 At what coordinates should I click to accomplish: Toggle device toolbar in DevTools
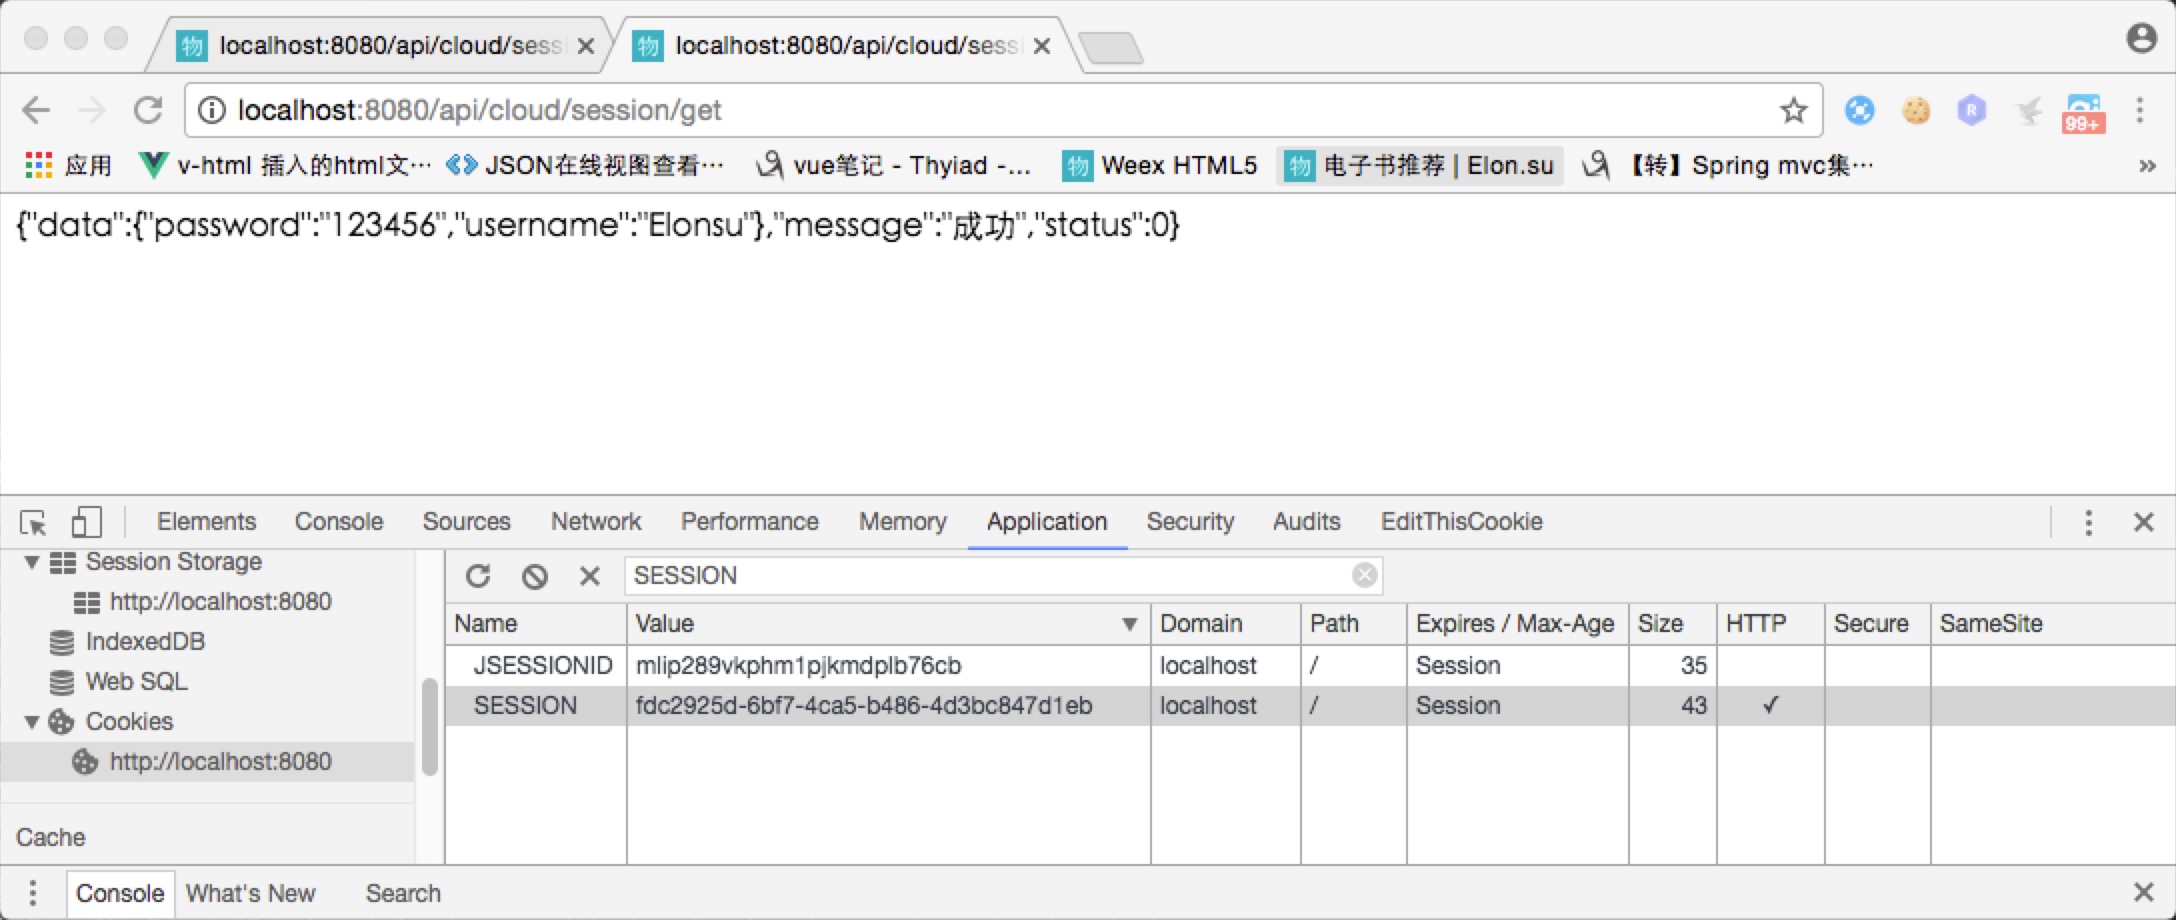86,522
